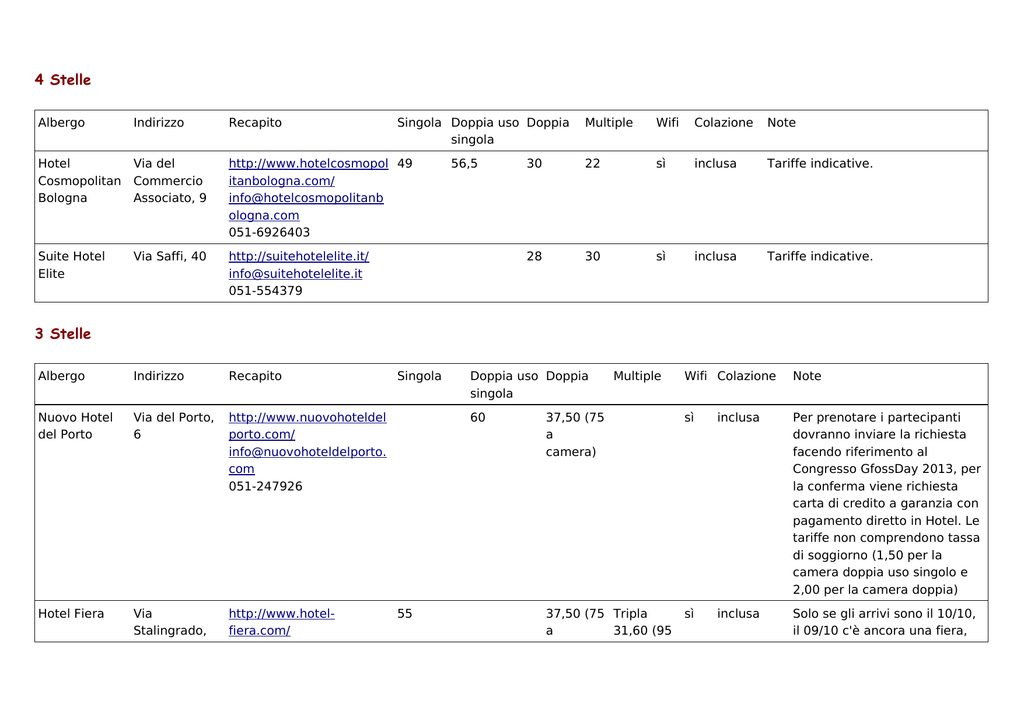Select the '4 Stelle' heading

63,80
